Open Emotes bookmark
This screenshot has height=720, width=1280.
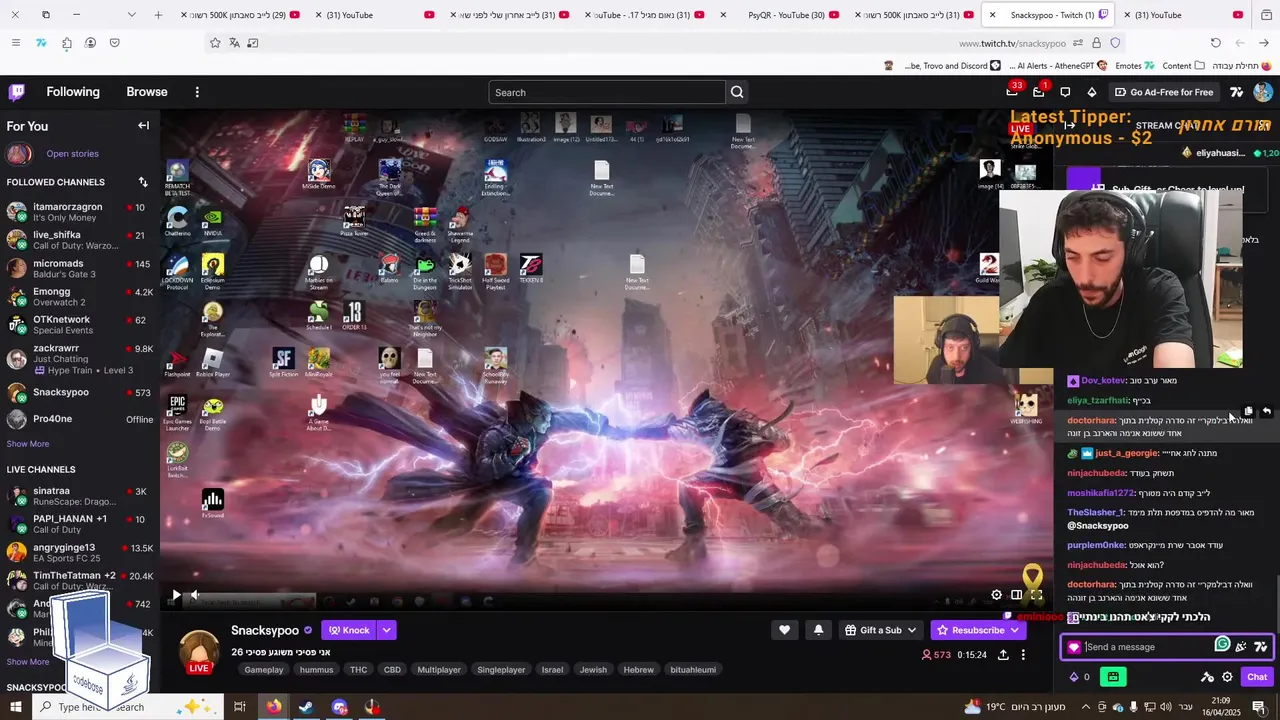point(1135,66)
